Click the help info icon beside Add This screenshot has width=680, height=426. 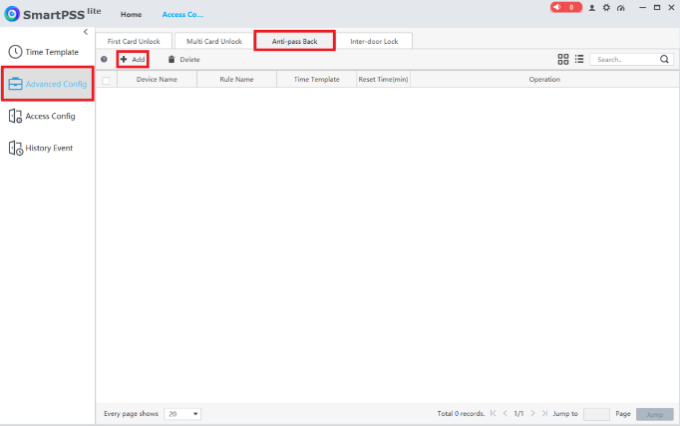tap(104, 59)
